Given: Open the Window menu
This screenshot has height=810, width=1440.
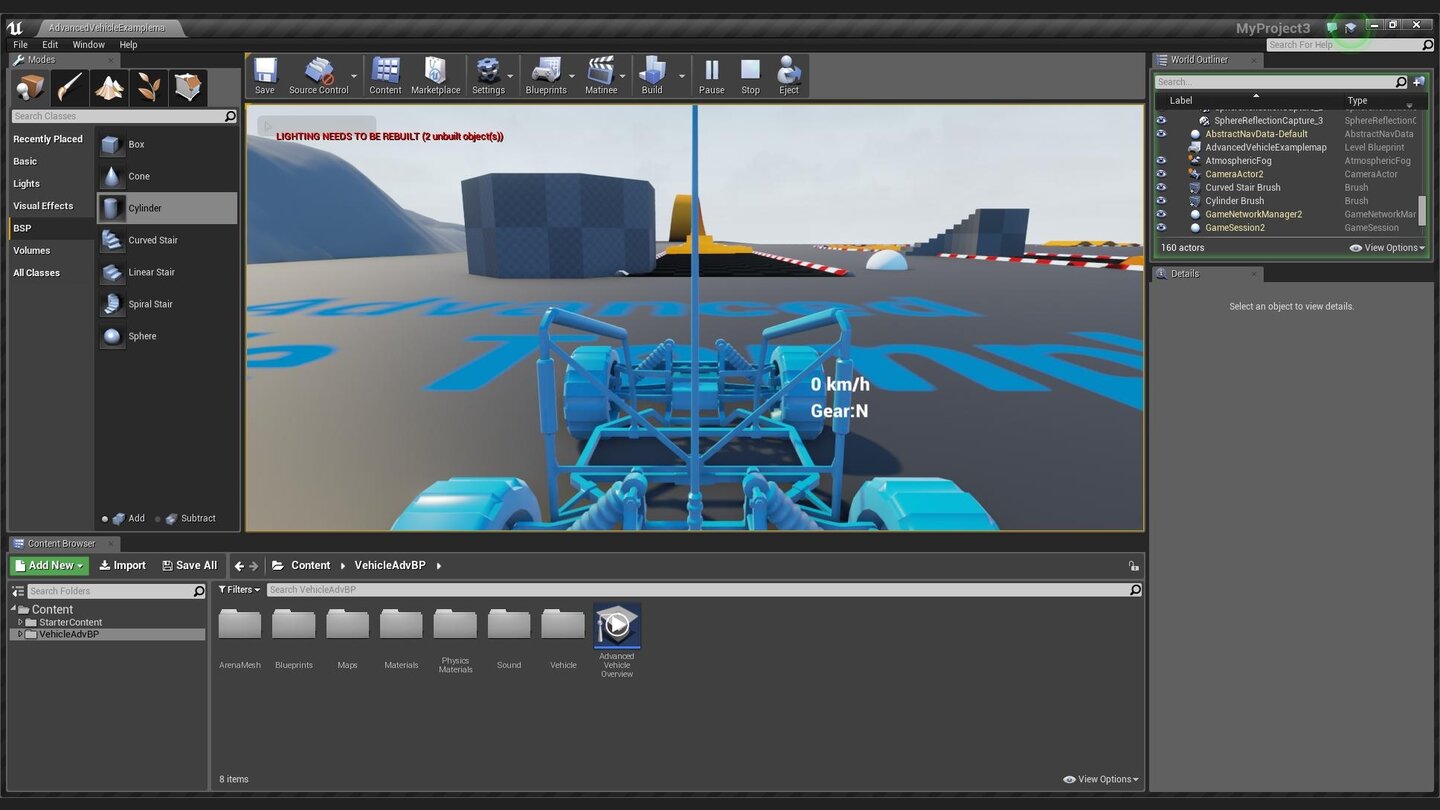Looking at the screenshot, I should tap(88, 44).
